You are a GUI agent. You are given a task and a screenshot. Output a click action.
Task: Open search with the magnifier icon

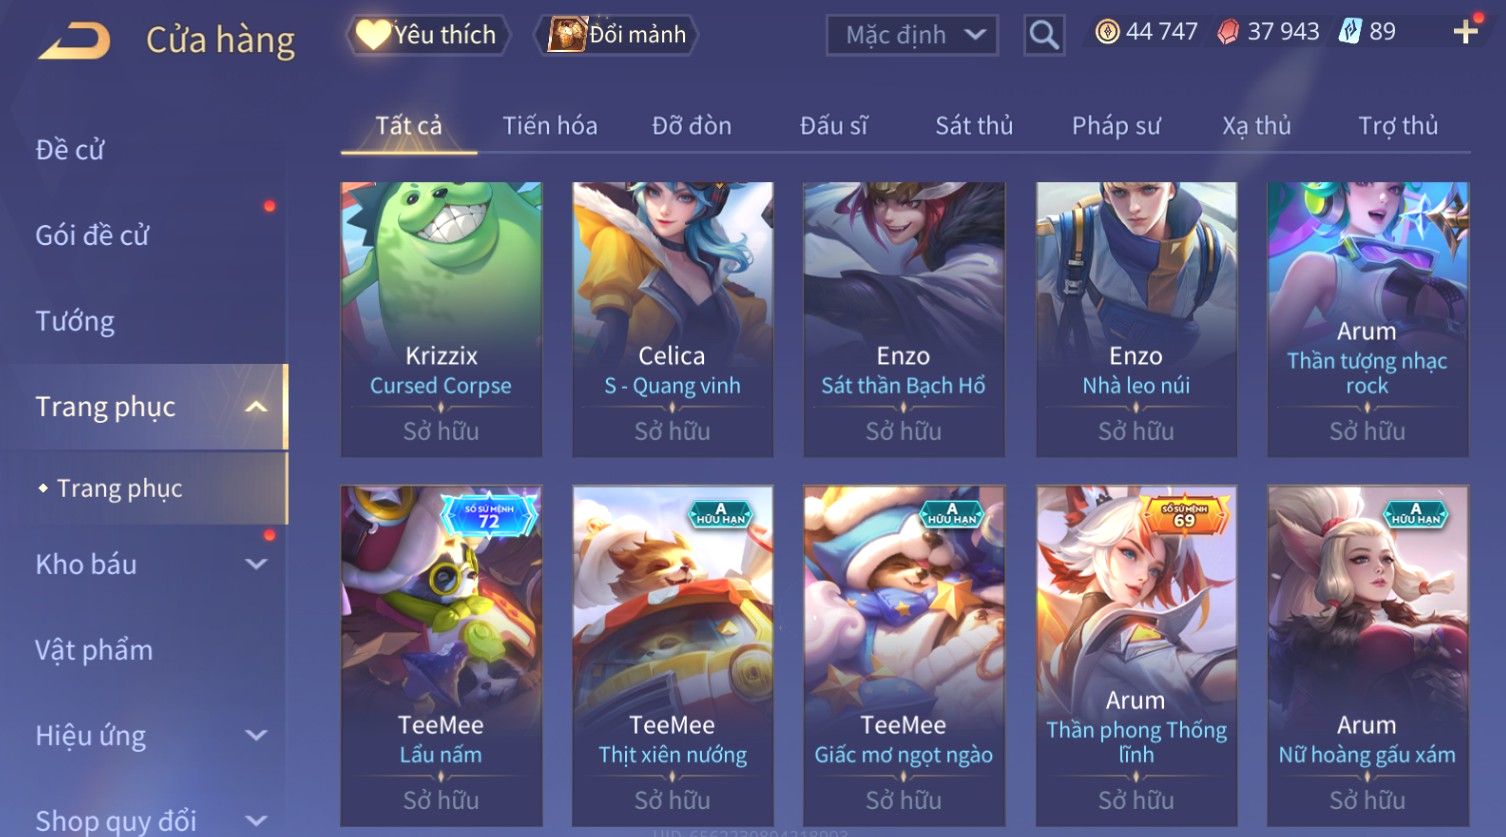coord(1043,35)
